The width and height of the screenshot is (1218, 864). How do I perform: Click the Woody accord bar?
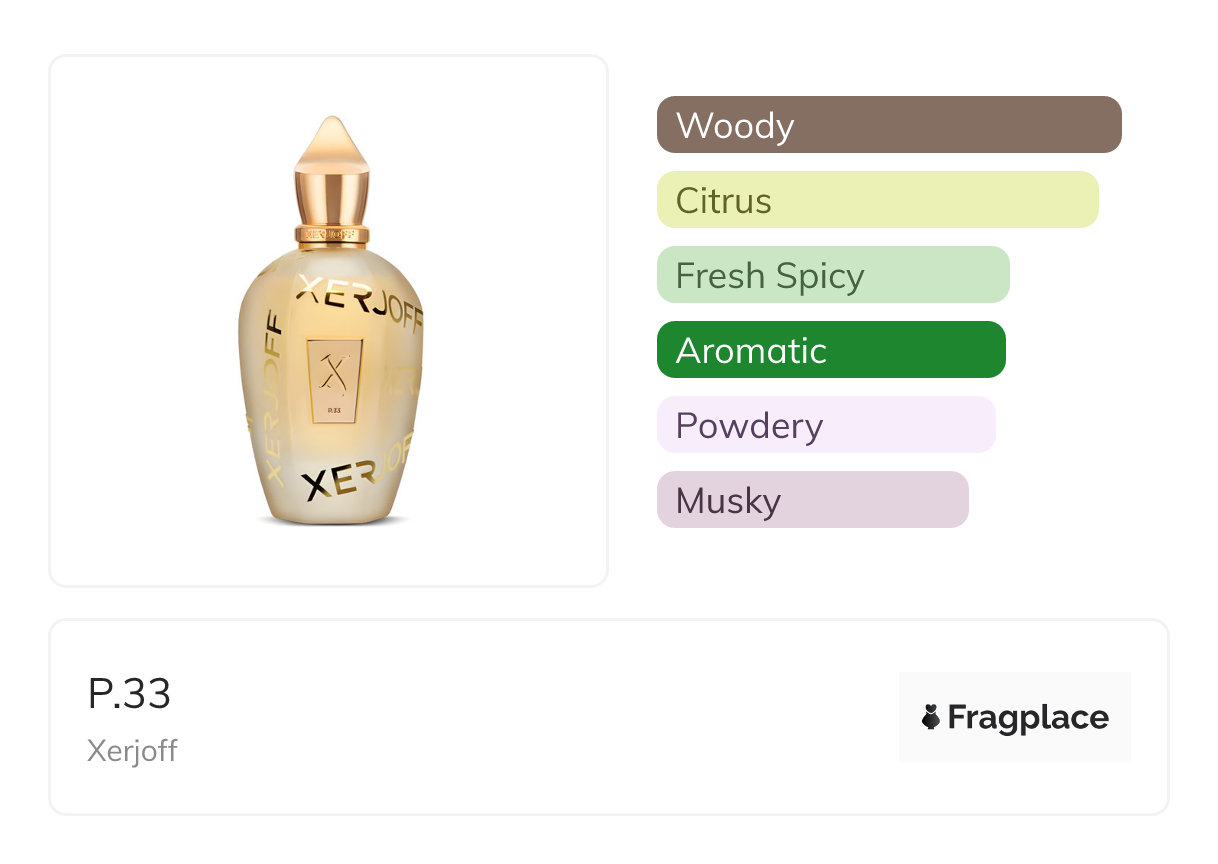[888, 125]
